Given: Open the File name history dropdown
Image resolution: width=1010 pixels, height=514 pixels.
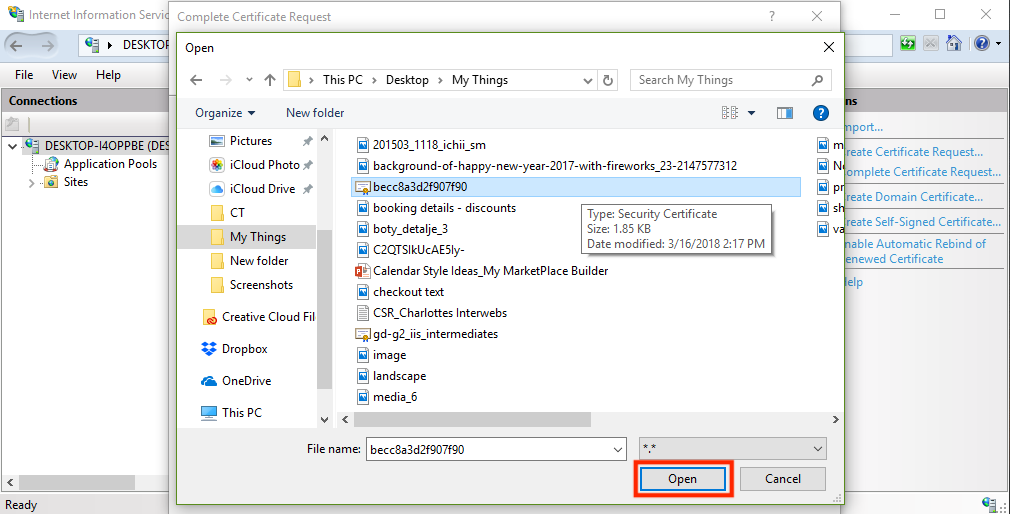Looking at the screenshot, I should 616,450.
